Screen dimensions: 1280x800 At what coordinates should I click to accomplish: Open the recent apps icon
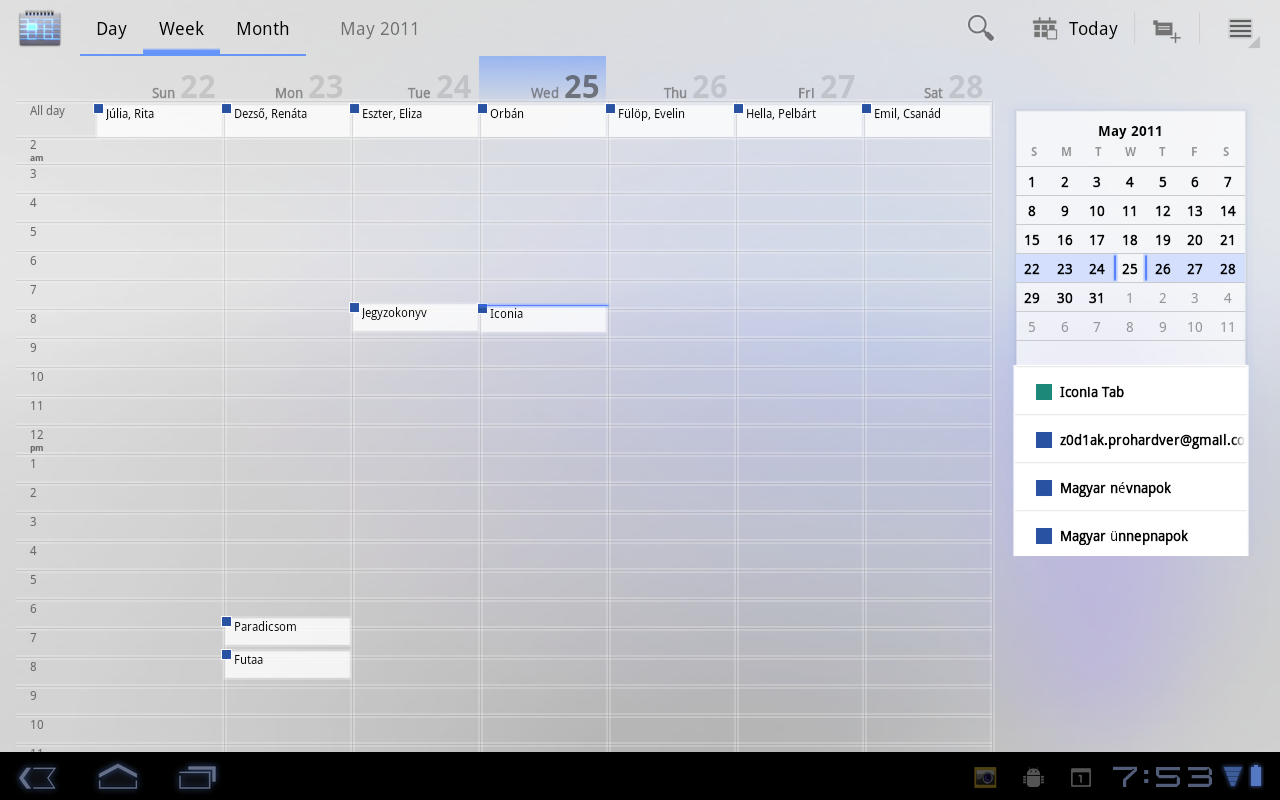[197, 776]
